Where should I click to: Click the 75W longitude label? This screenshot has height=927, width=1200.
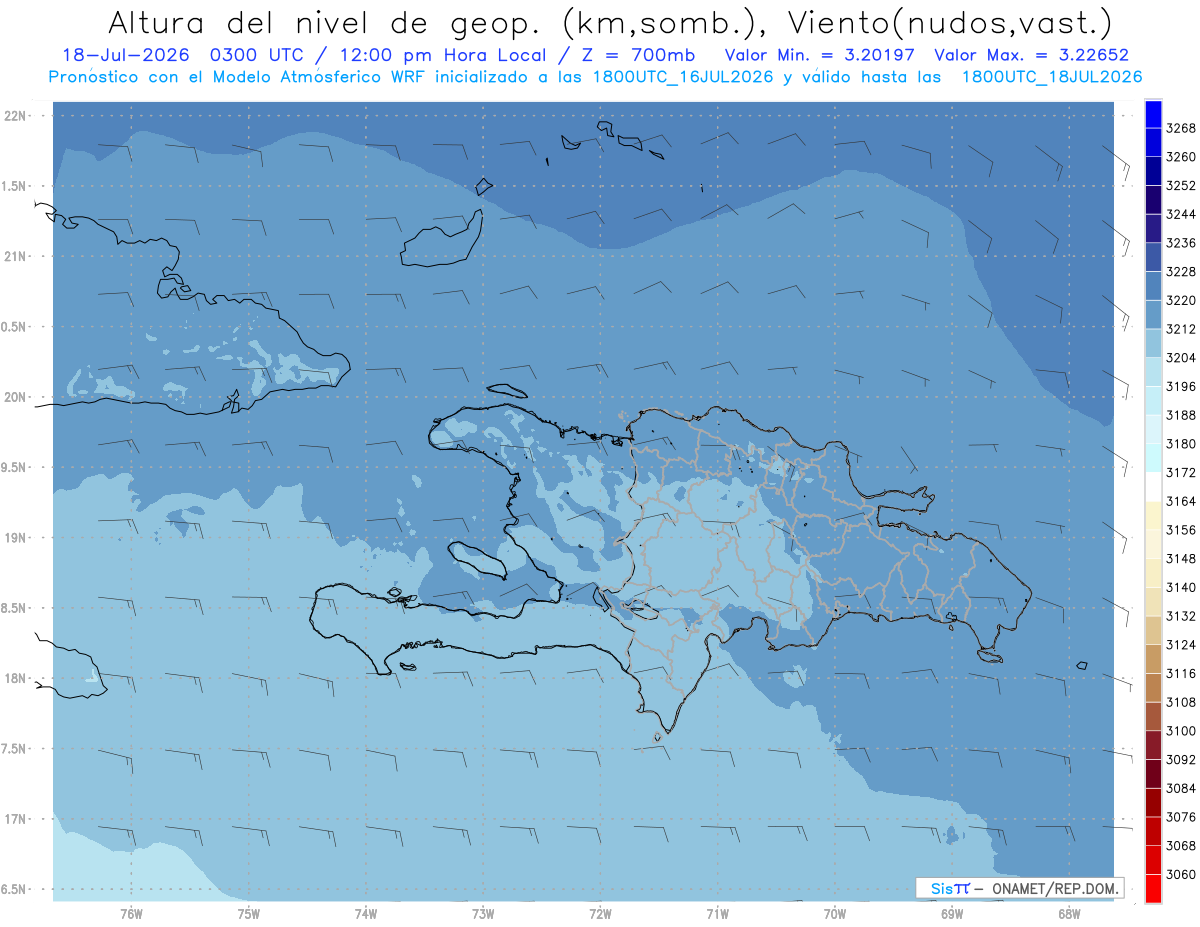point(249,914)
